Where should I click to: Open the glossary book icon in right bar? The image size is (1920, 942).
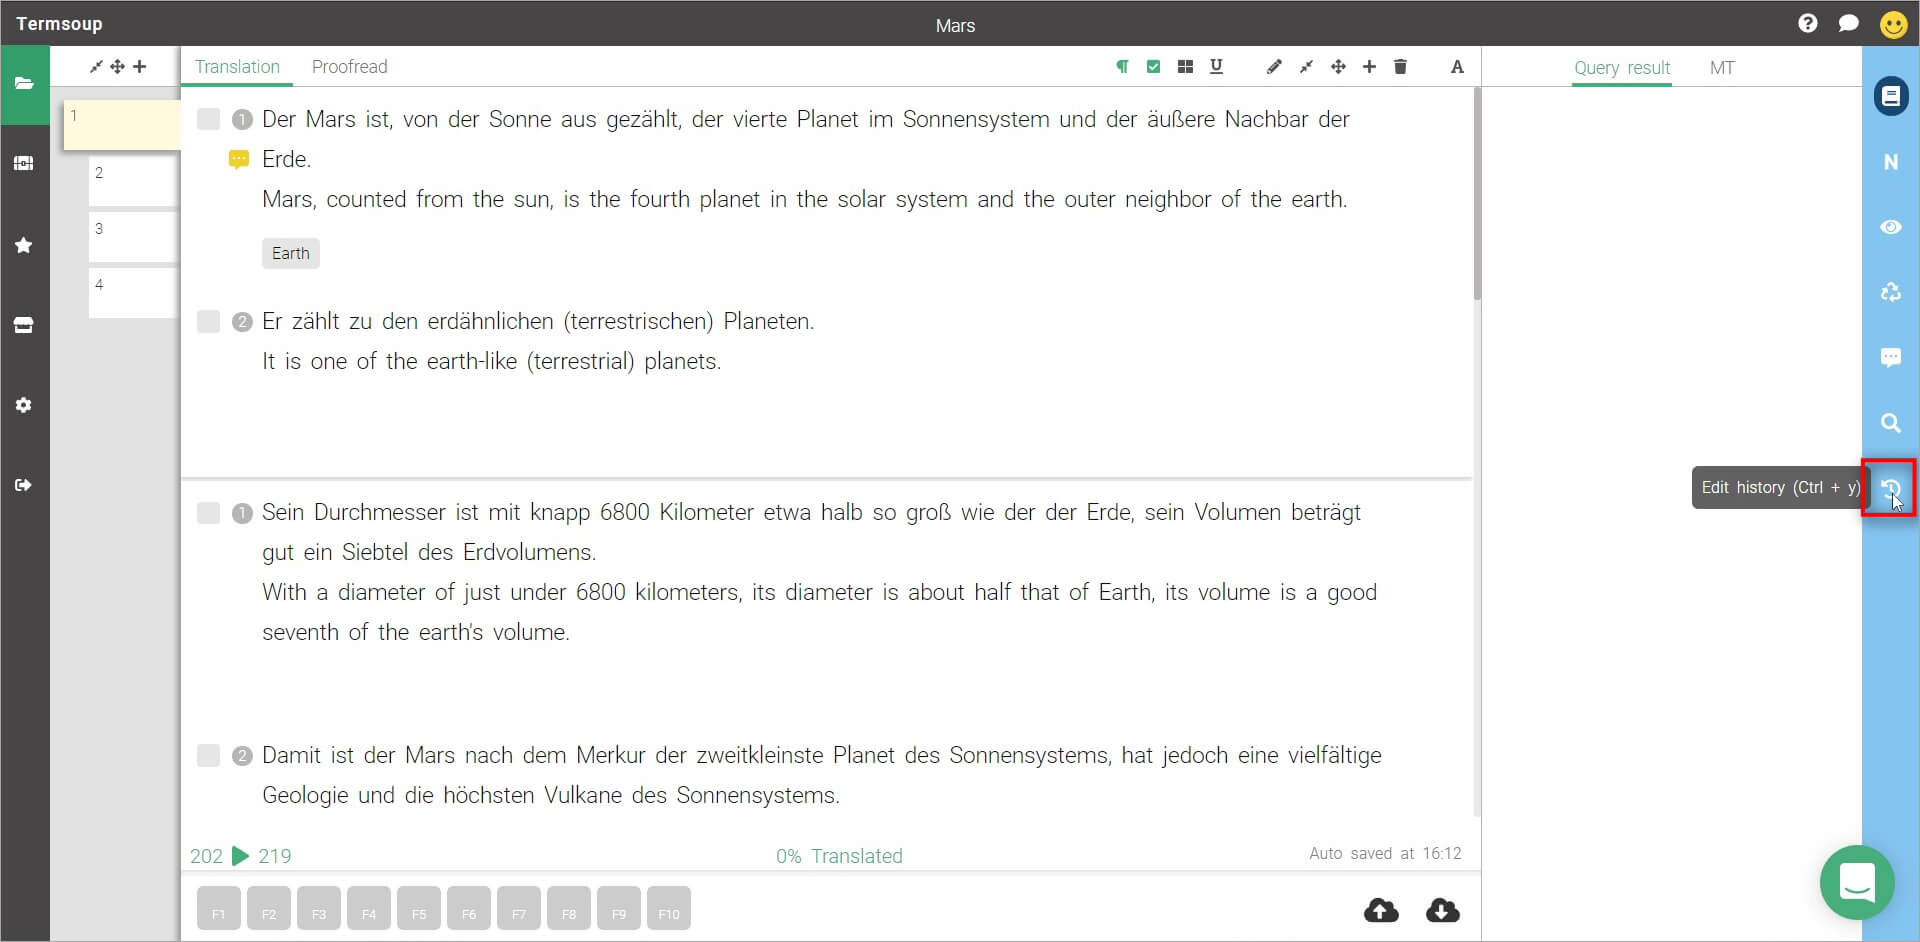pyautogui.click(x=1891, y=96)
